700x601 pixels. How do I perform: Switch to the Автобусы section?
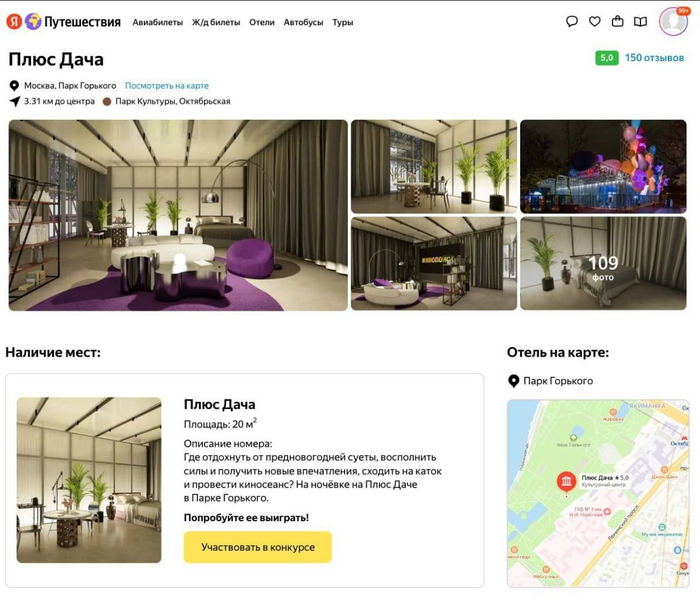[303, 22]
